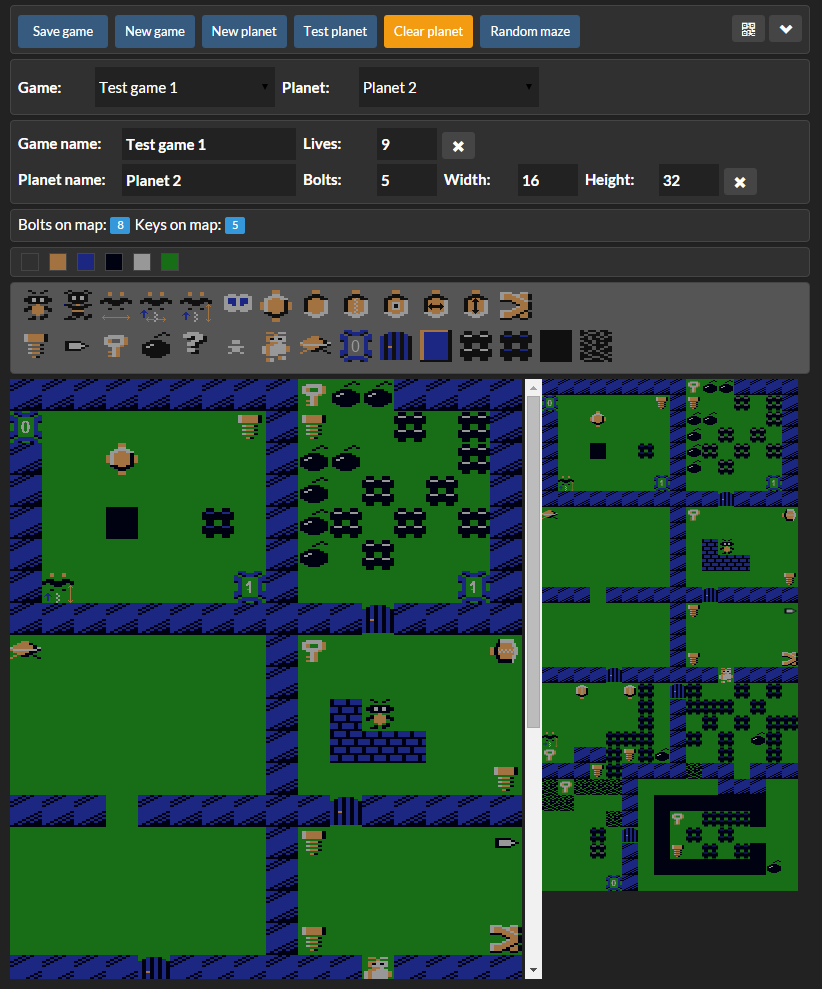Pick the bolt screw tile in the palette
The image size is (822, 989).
[35, 346]
